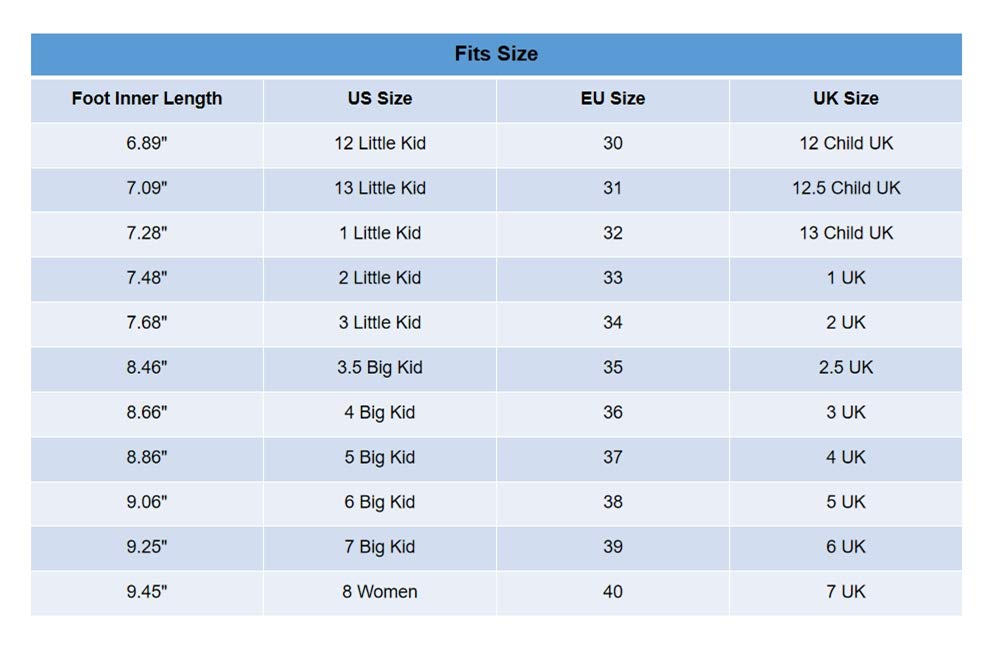The image size is (1000, 650).
Task: Click the 5 Big Kid cell
Action: coord(380,457)
